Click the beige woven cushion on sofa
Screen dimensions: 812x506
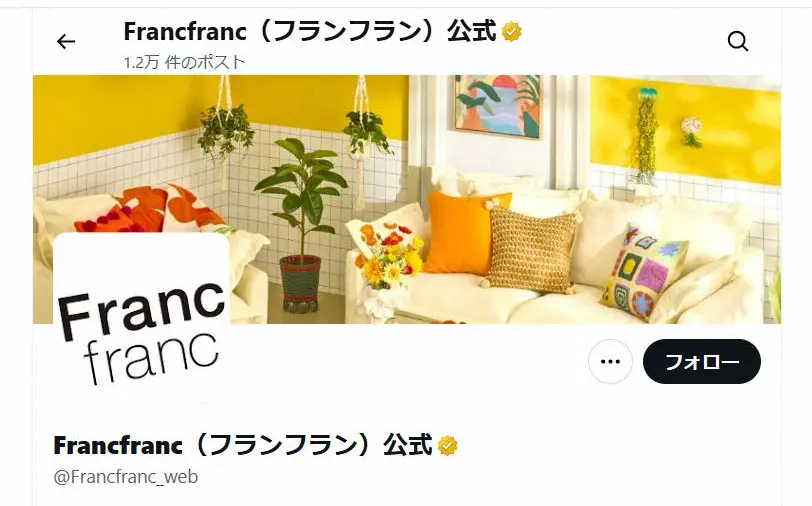coord(532,250)
